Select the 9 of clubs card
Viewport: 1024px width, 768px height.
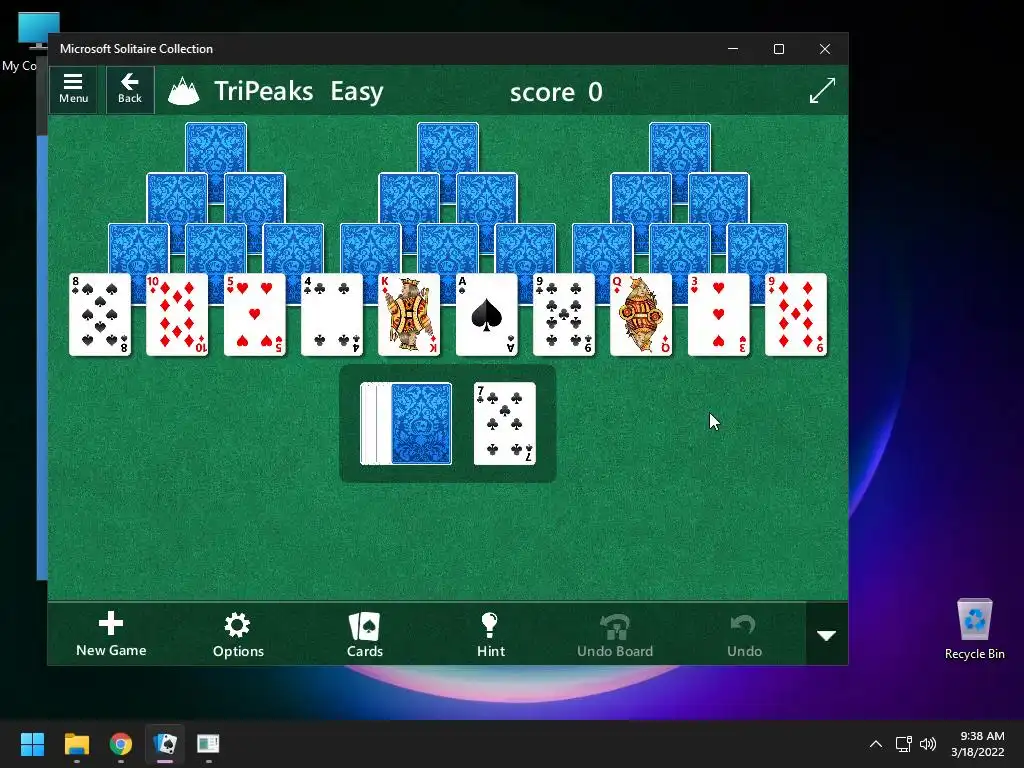pyautogui.click(x=564, y=315)
